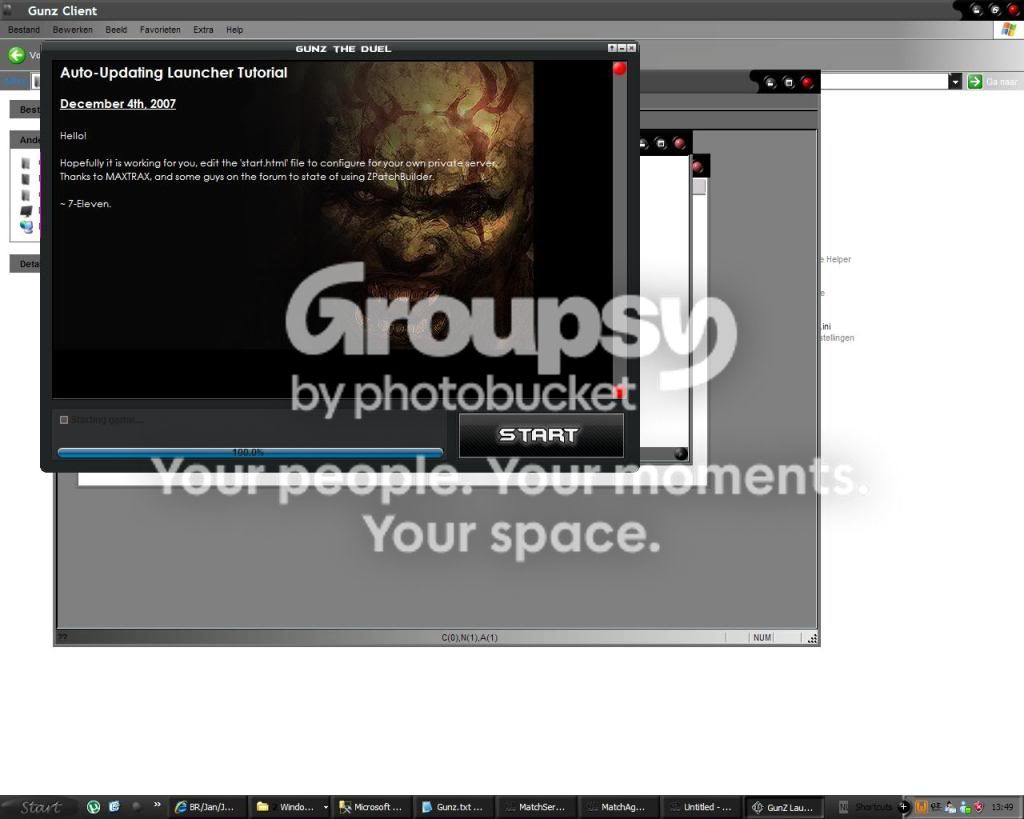The width and height of the screenshot is (1024, 819).
Task: Switch to the 'Untitled - ...' taskbar item
Action: (x=701, y=807)
